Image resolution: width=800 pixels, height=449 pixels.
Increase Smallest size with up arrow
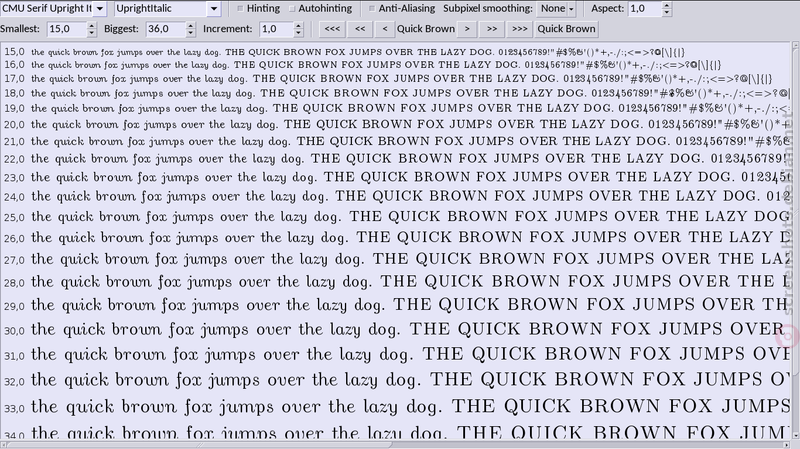point(91,26)
